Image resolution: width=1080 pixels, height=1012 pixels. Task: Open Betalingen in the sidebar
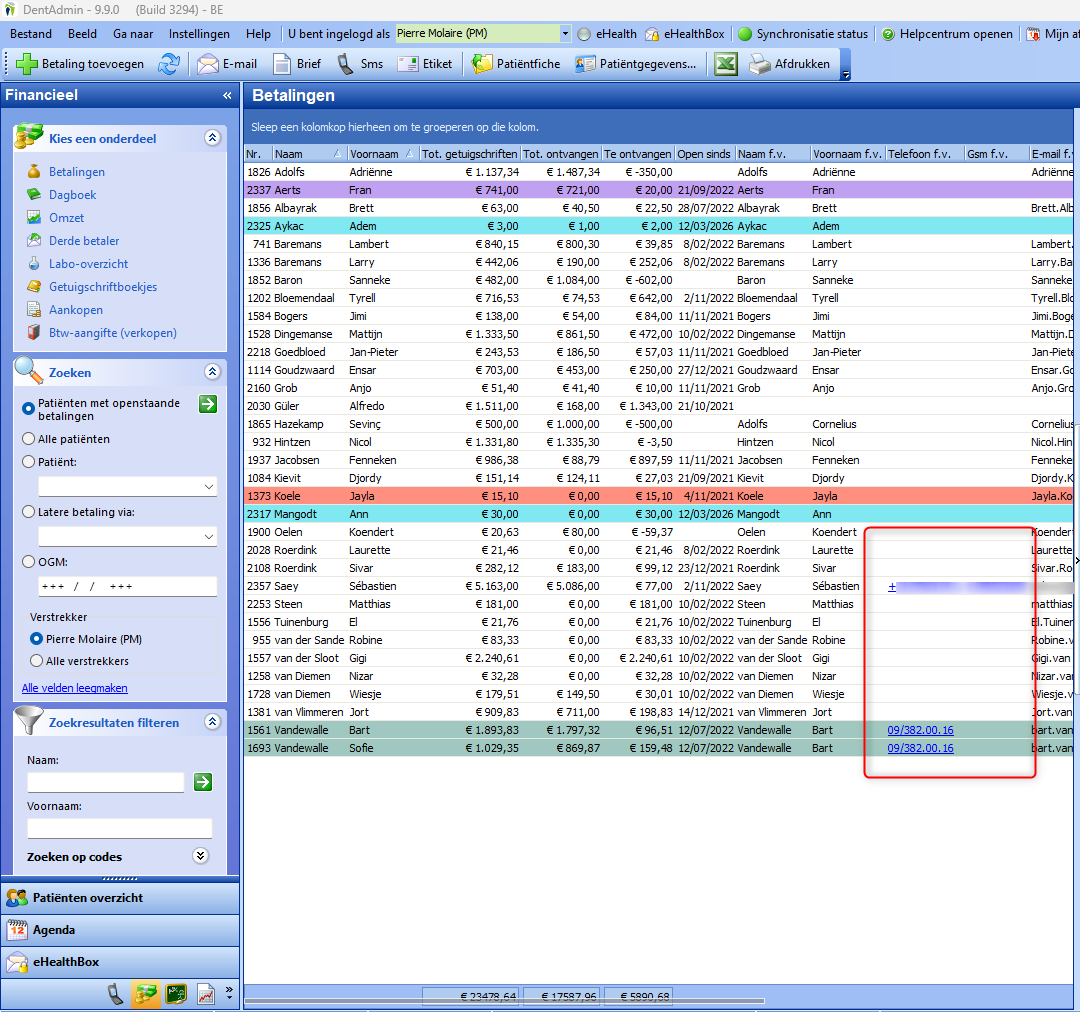coord(76,172)
